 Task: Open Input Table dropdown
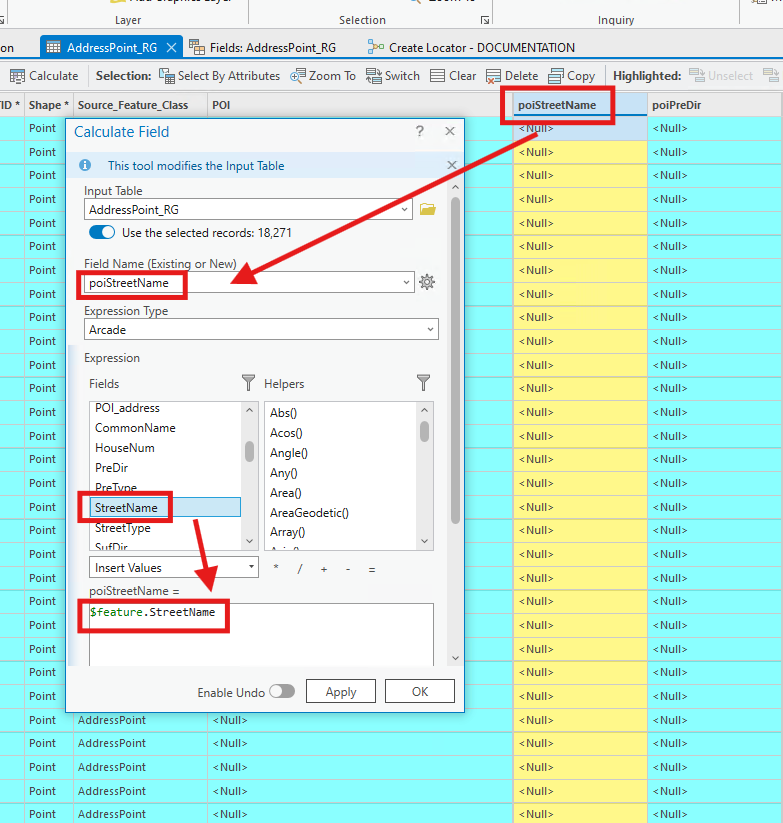pos(405,209)
